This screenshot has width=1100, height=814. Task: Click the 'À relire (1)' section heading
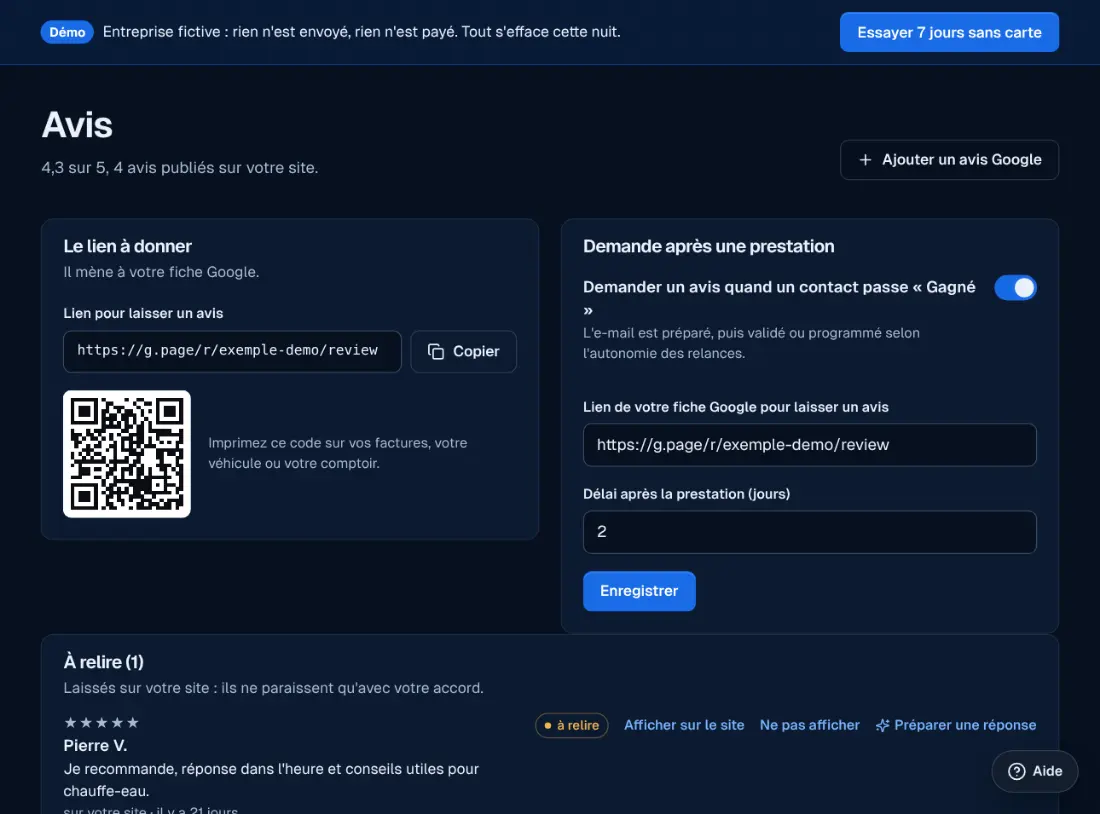click(104, 662)
